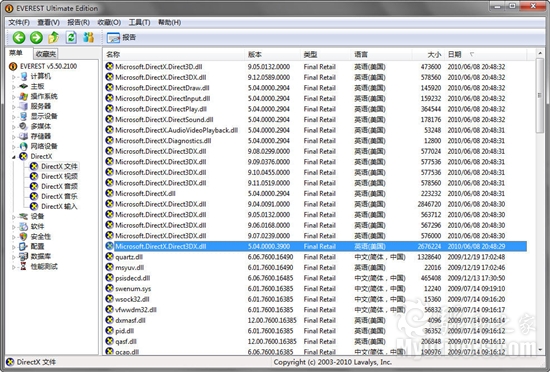Select the 计算机 icon in tree
550x372 pixels.
coord(24,76)
